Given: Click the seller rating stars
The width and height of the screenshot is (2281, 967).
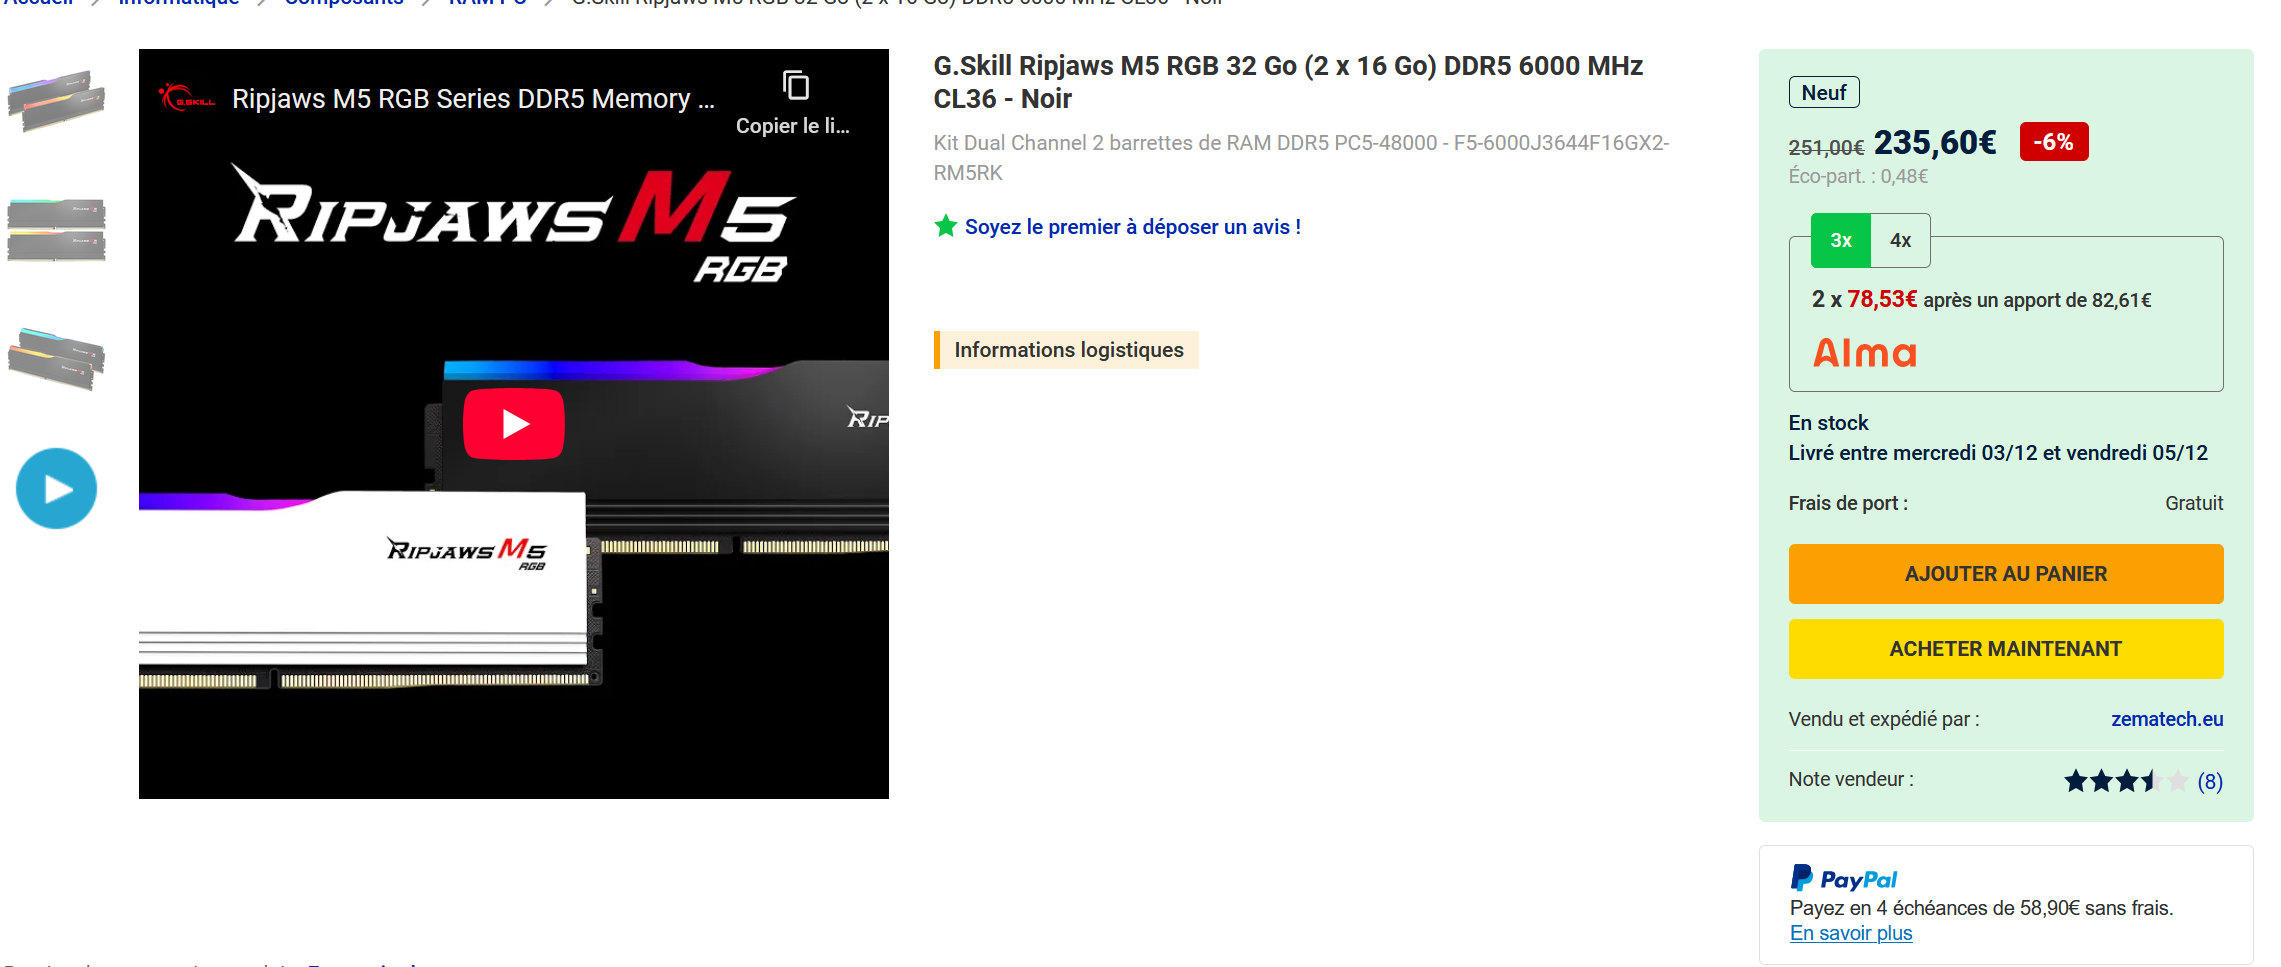Looking at the screenshot, I should 2125,781.
